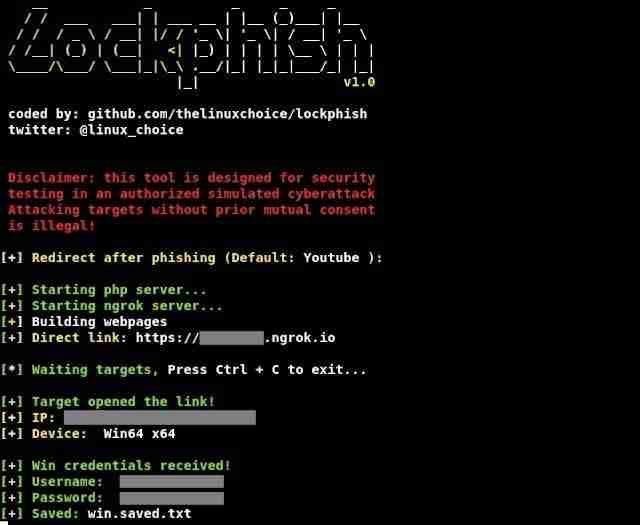The image size is (640, 525).
Task: Click the win.saved.txt filename
Action: click(x=139, y=514)
